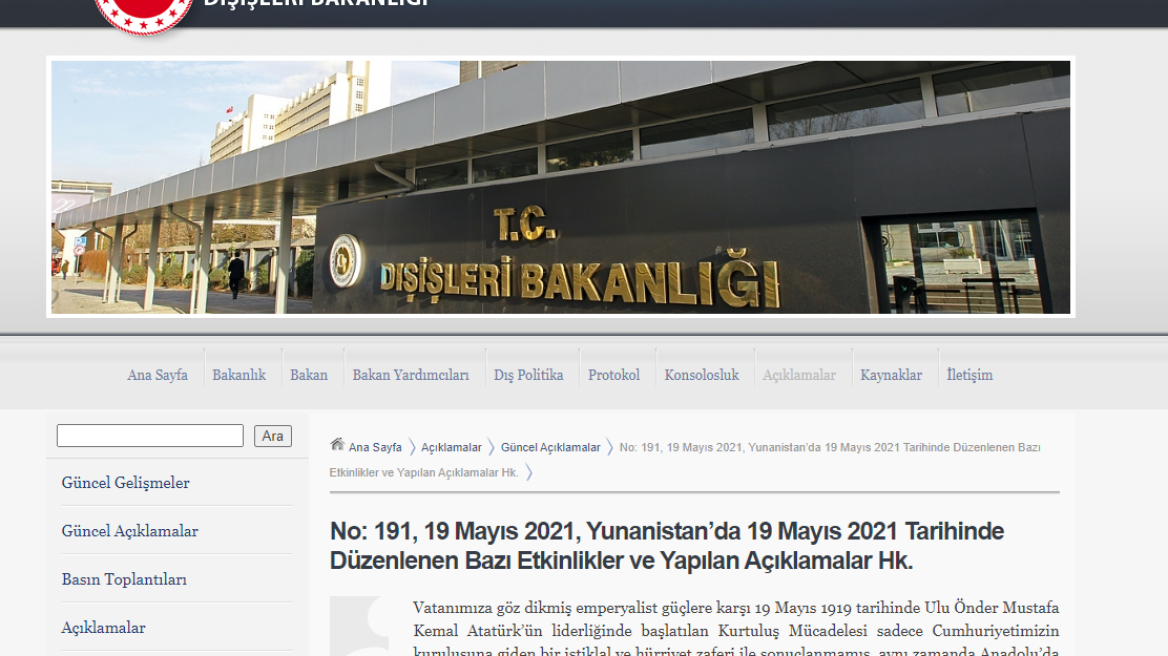Click the Dışişleri Bakanlığı building banner image
The width and height of the screenshot is (1168, 656).
560,187
